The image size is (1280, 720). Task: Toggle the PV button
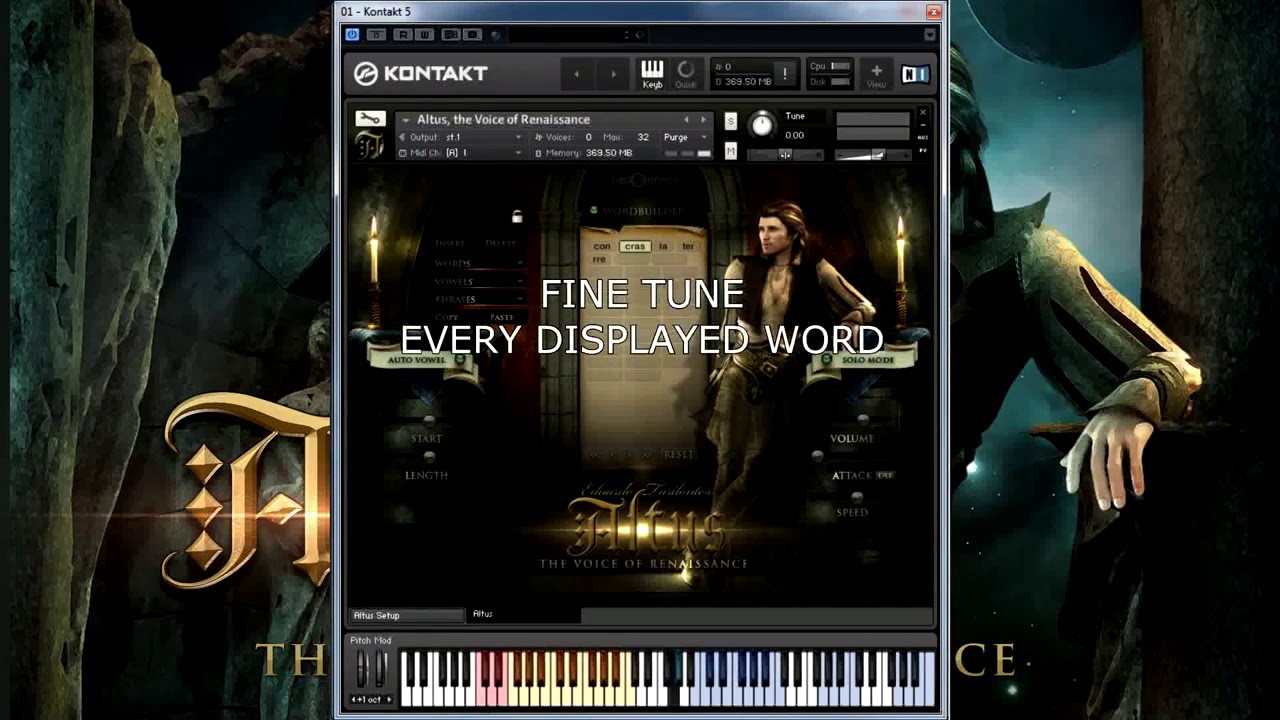922,151
